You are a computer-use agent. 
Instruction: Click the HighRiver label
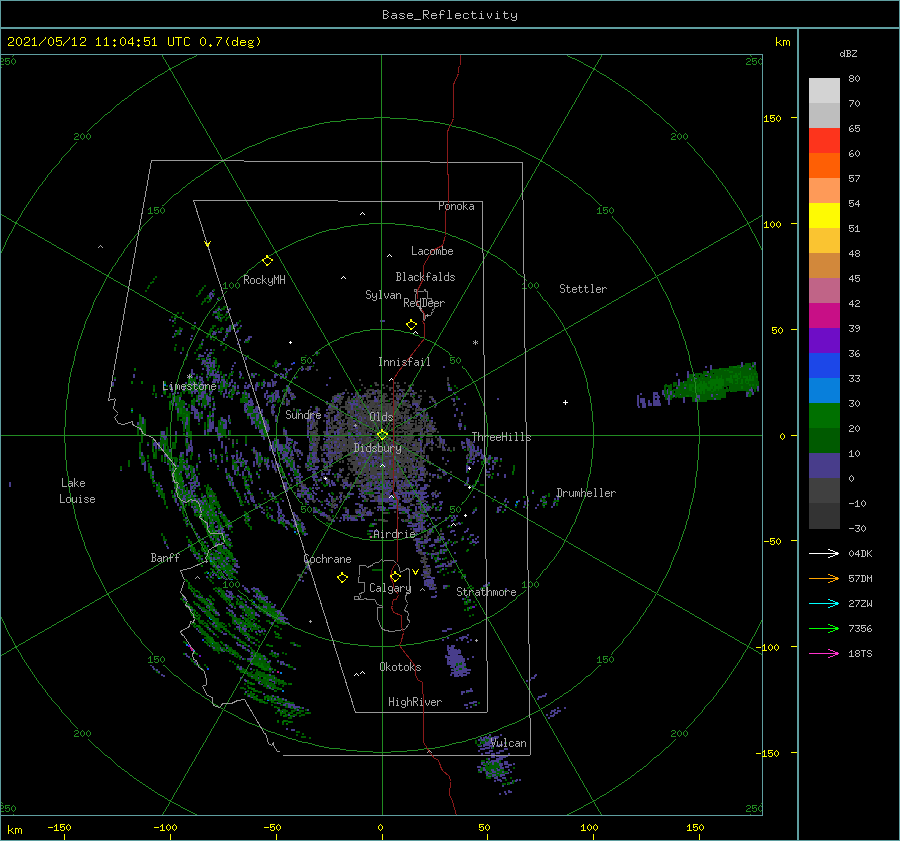[415, 702]
